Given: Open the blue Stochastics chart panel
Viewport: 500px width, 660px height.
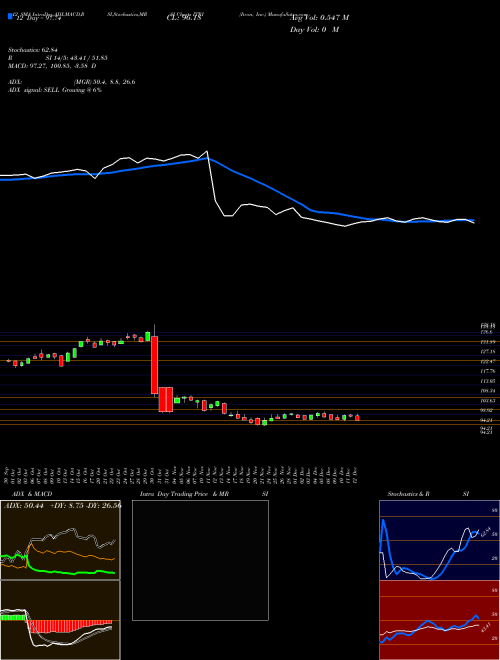Looking at the screenshot, I should (439, 540).
